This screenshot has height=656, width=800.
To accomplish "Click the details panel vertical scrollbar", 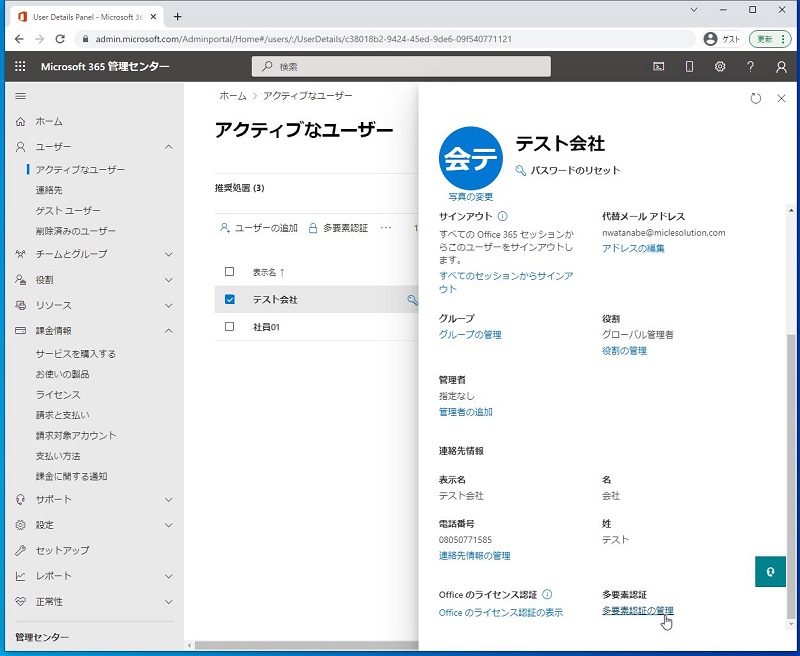I will tap(791, 477).
